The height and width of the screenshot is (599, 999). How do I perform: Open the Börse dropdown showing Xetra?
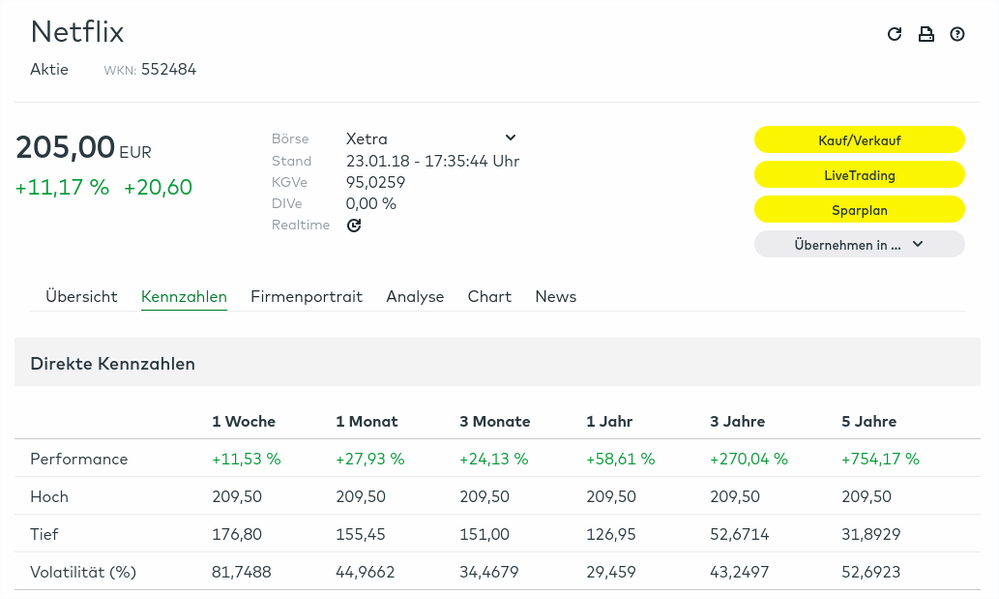point(430,138)
